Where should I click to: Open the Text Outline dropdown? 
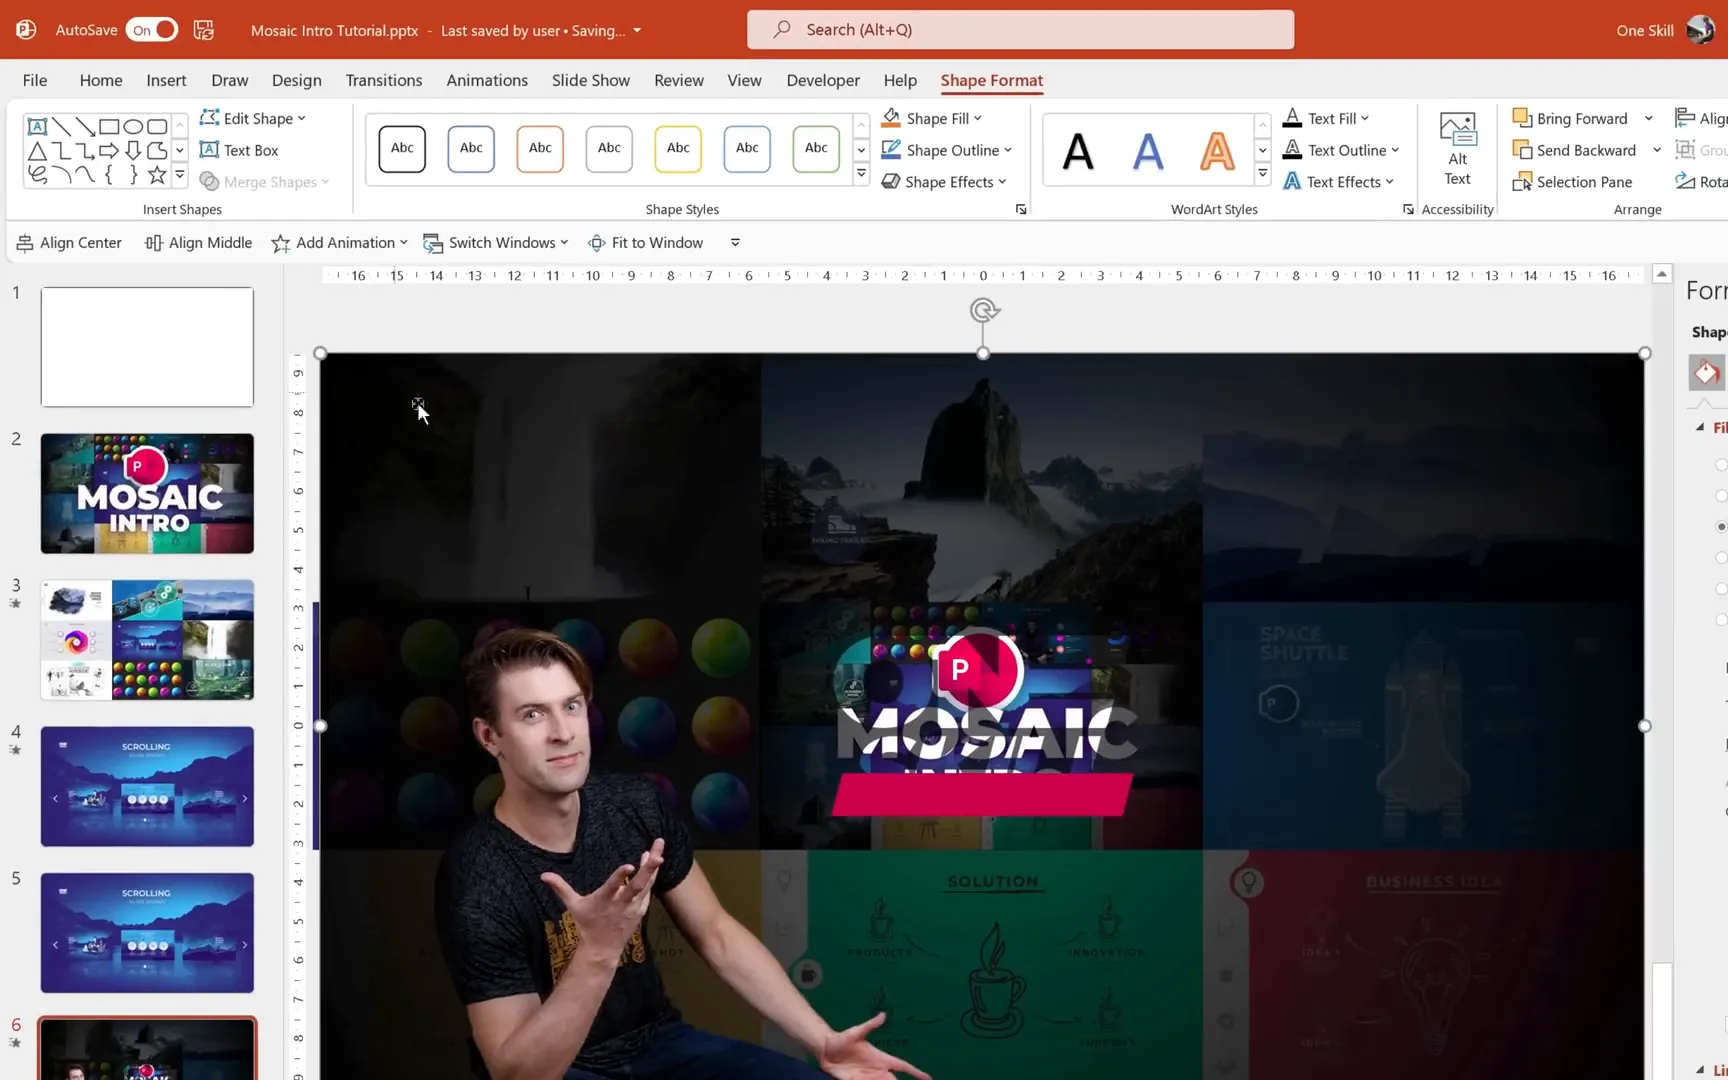1341,150
